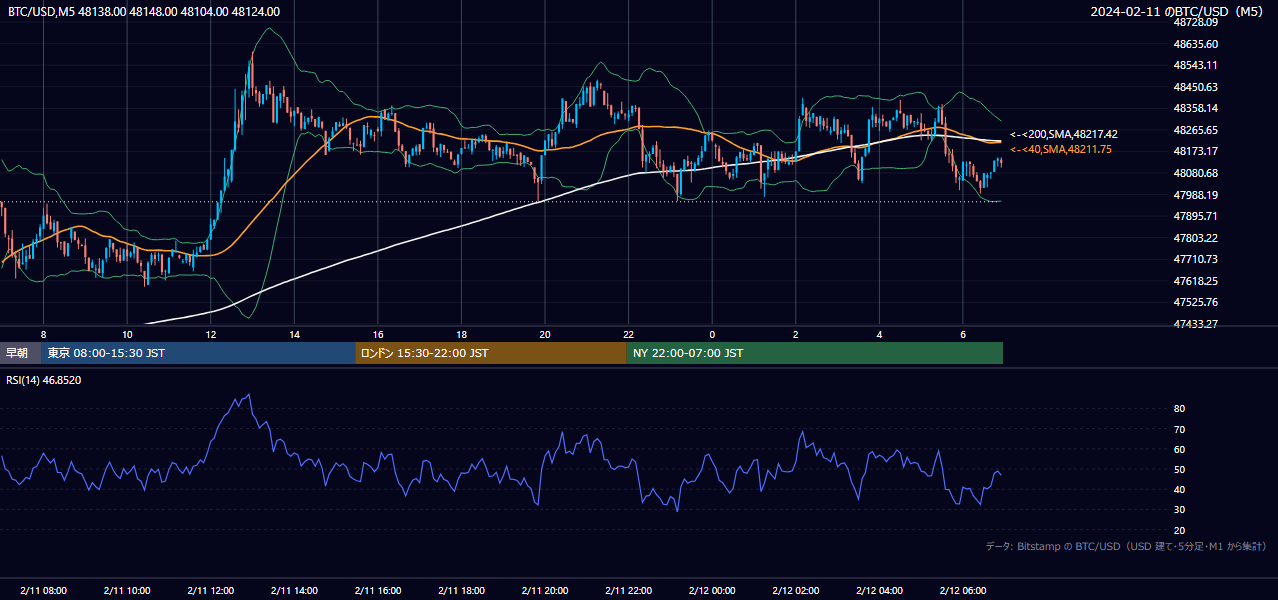This screenshot has width=1278, height=600.
Task: Click RSI scale value 50
Action: click(x=1180, y=469)
